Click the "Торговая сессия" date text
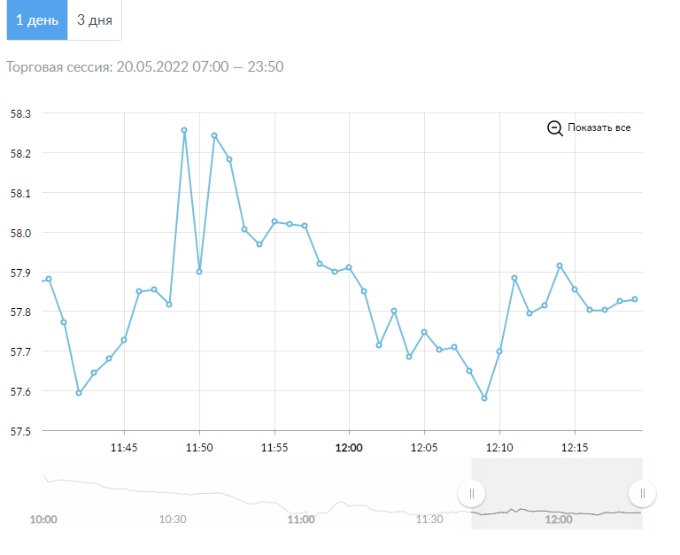The width and height of the screenshot is (680, 555). point(145,67)
